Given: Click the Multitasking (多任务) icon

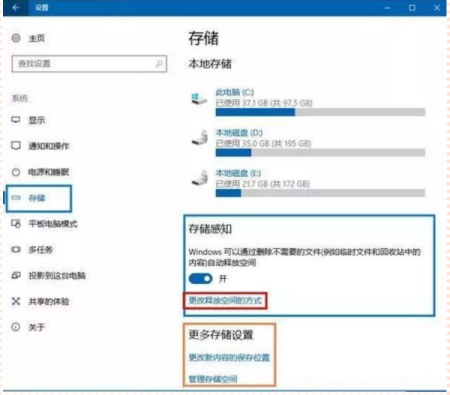Looking at the screenshot, I should 16,249.
